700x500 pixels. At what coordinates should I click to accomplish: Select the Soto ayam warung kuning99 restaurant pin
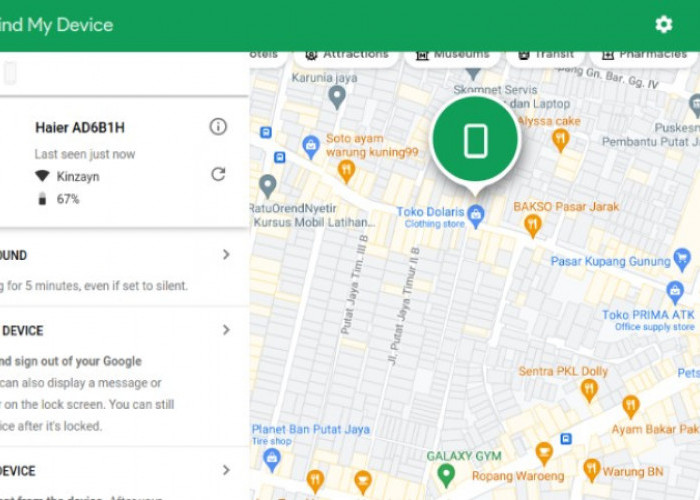pyautogui.click(x=346, y=171)
